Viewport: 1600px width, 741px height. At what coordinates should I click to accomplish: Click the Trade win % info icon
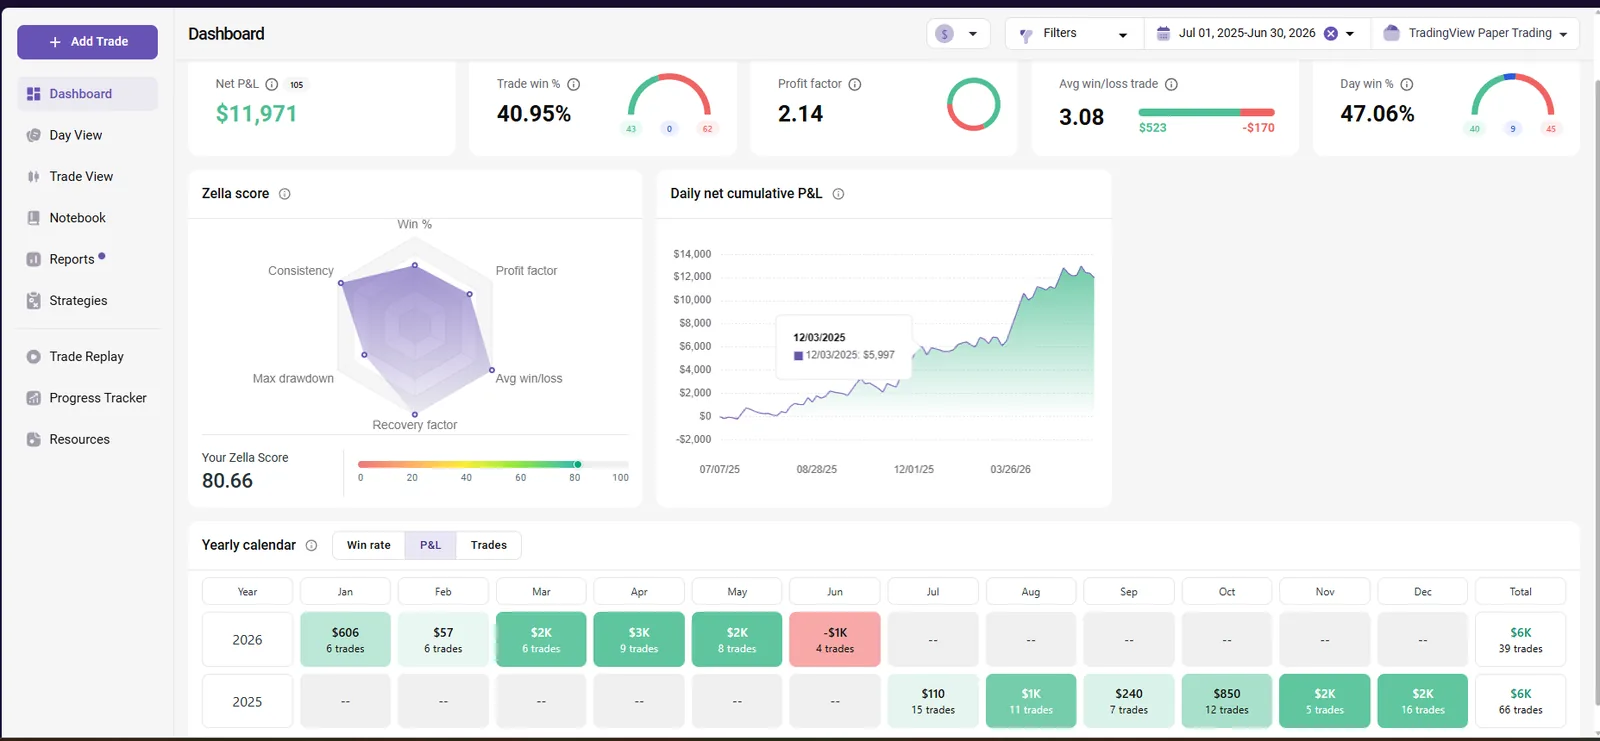tap(574, 84)
